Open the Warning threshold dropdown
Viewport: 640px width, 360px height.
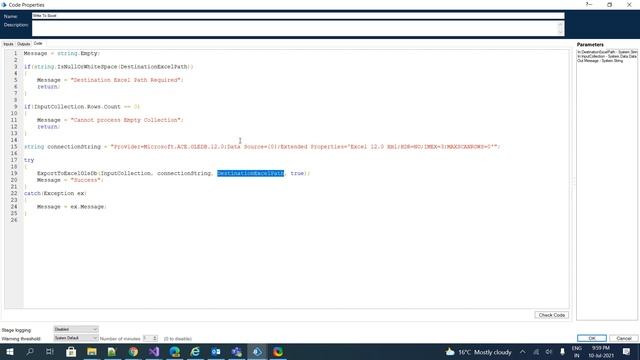coord(76,338)
